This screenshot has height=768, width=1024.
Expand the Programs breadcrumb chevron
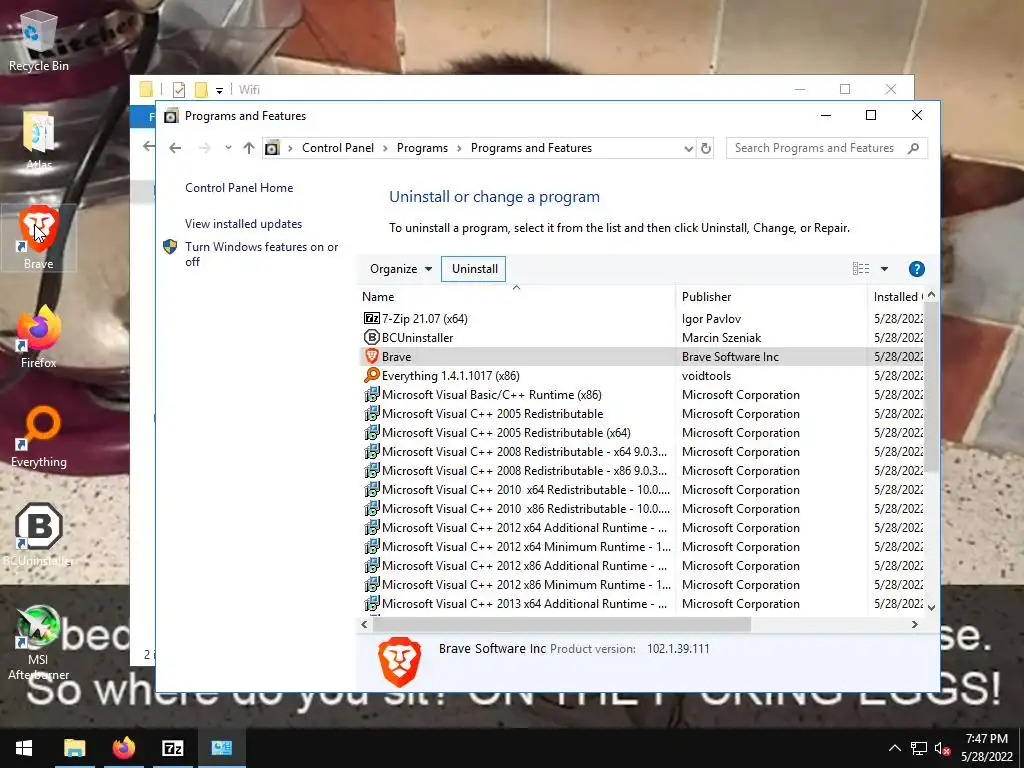(459, 148)
